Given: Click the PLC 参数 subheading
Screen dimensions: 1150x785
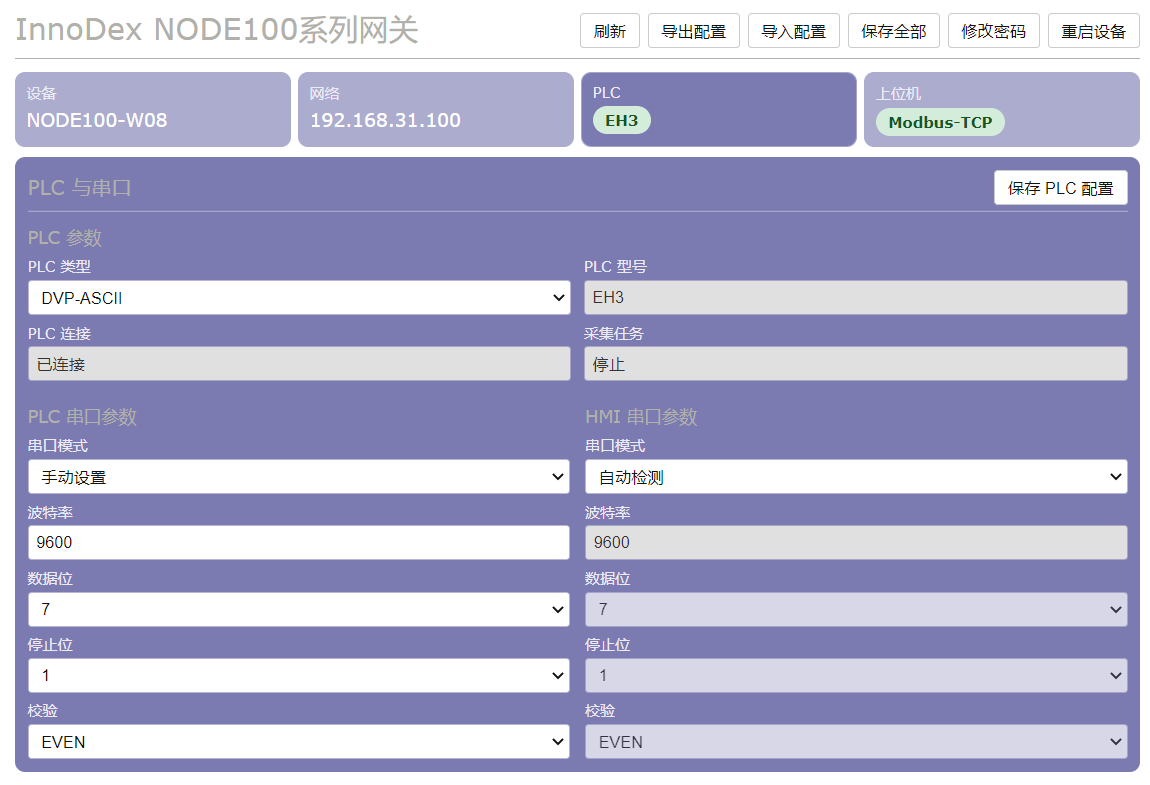Looking at the screenshot, I should pyautogui.click(x=65, y=238).
